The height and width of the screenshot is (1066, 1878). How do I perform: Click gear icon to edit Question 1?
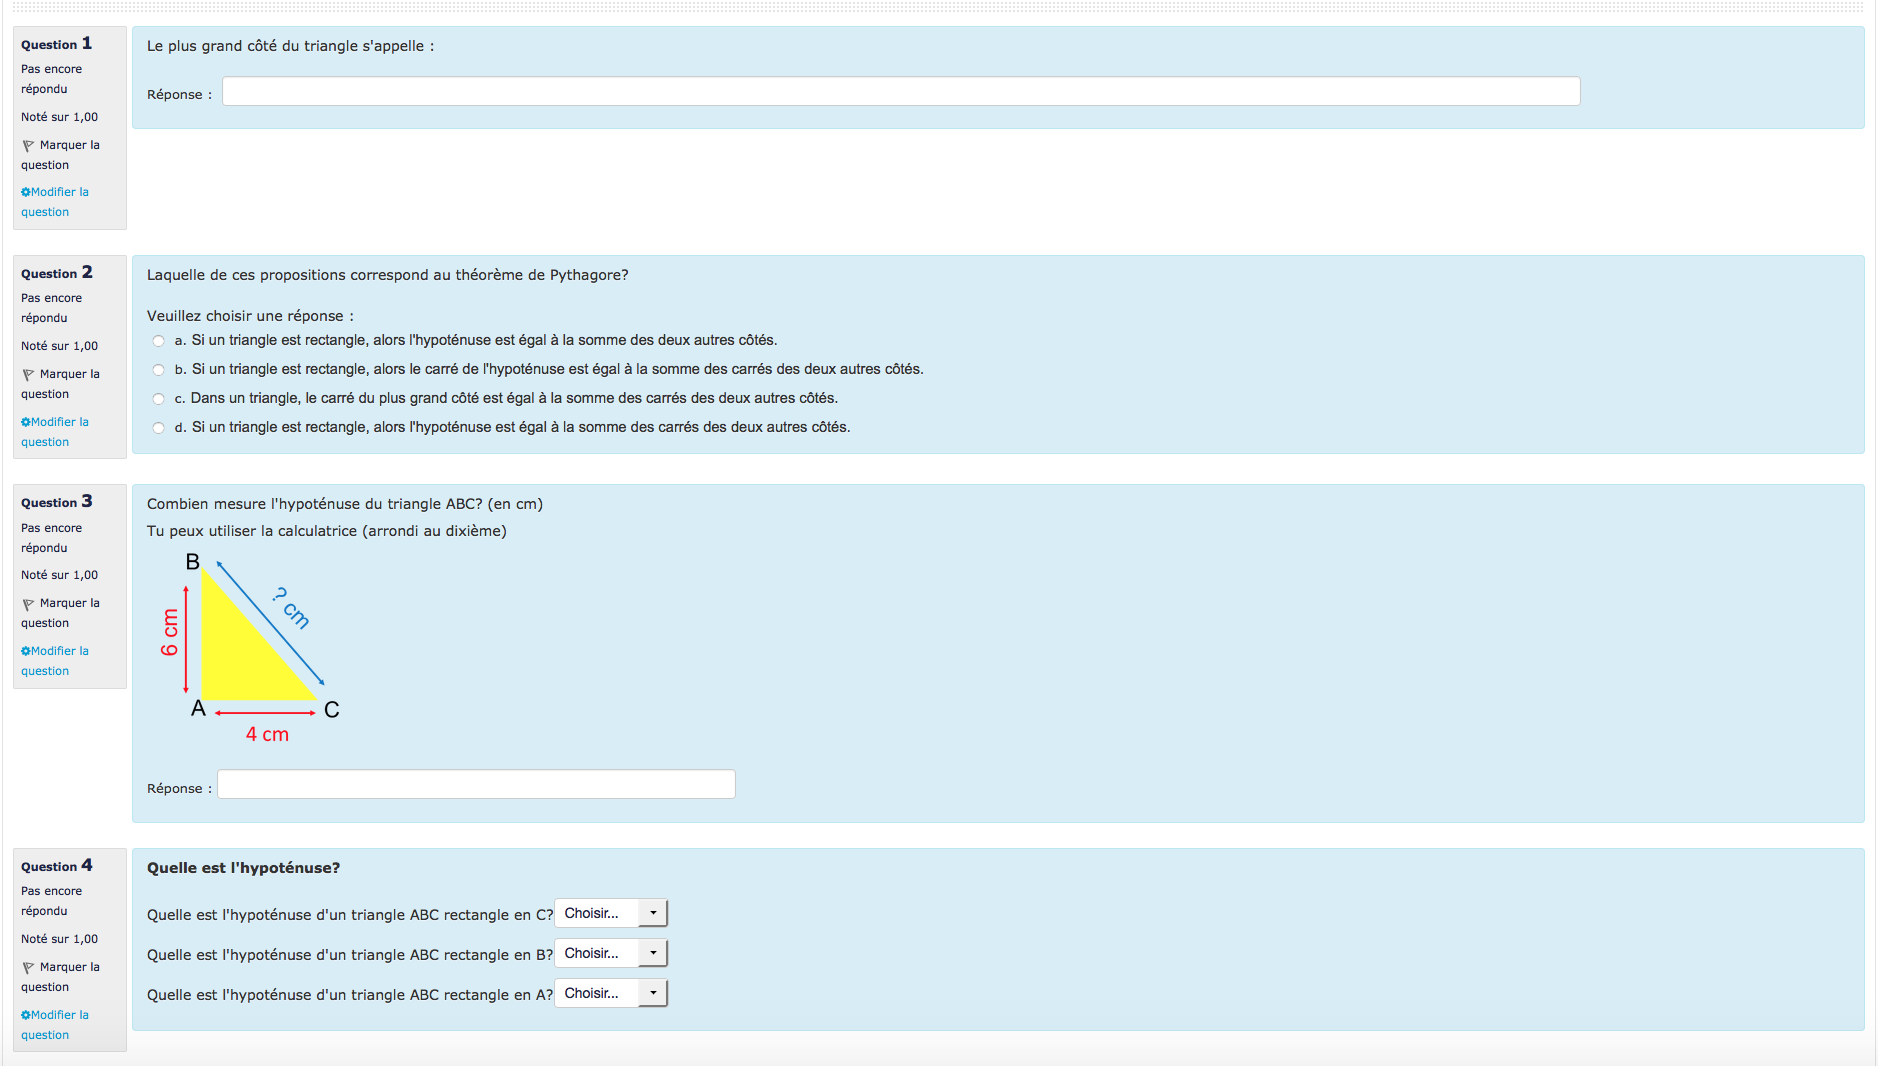coord(26,192)
